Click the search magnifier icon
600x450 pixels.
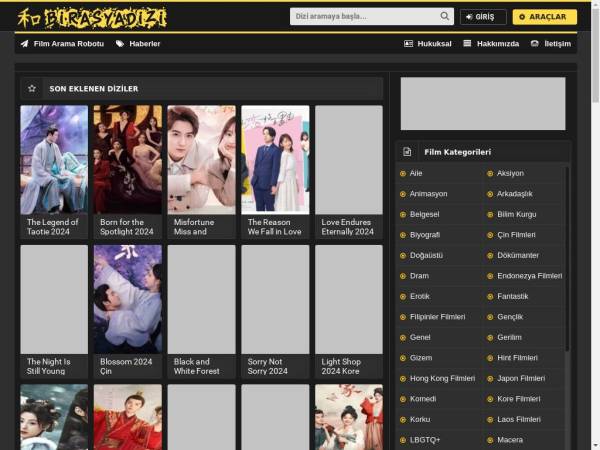445,17
